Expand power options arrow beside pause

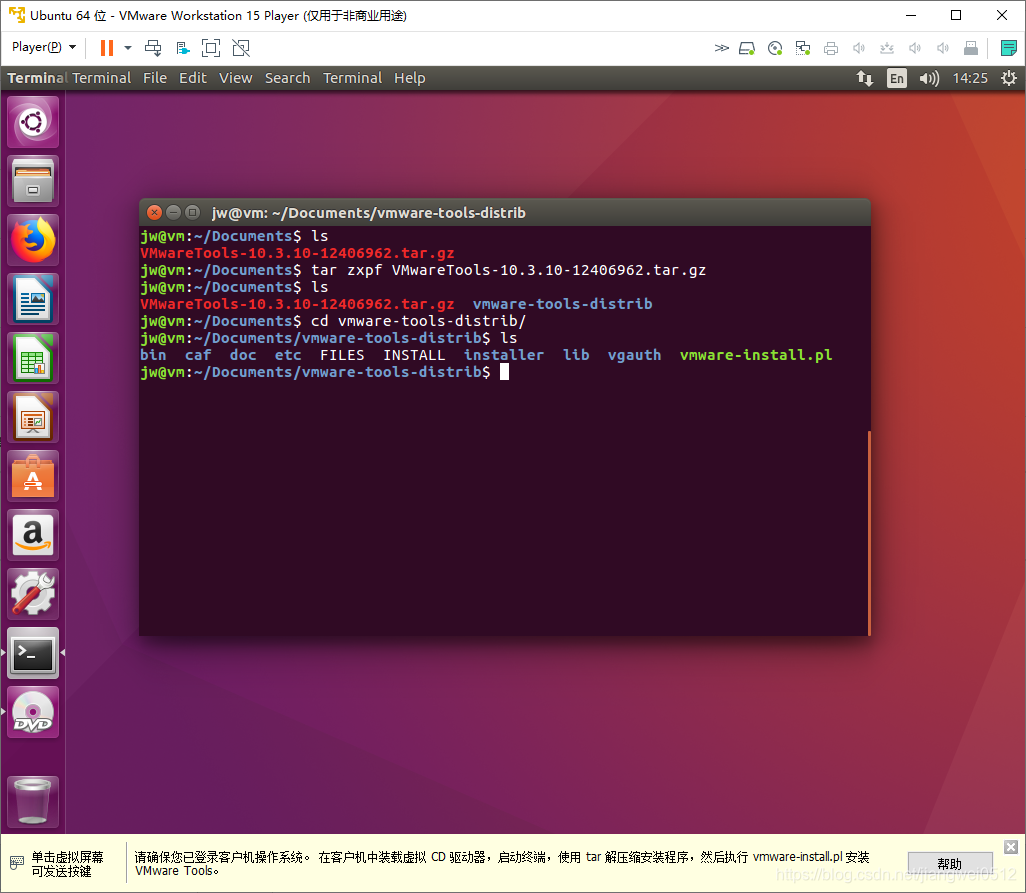click(128, 48)
